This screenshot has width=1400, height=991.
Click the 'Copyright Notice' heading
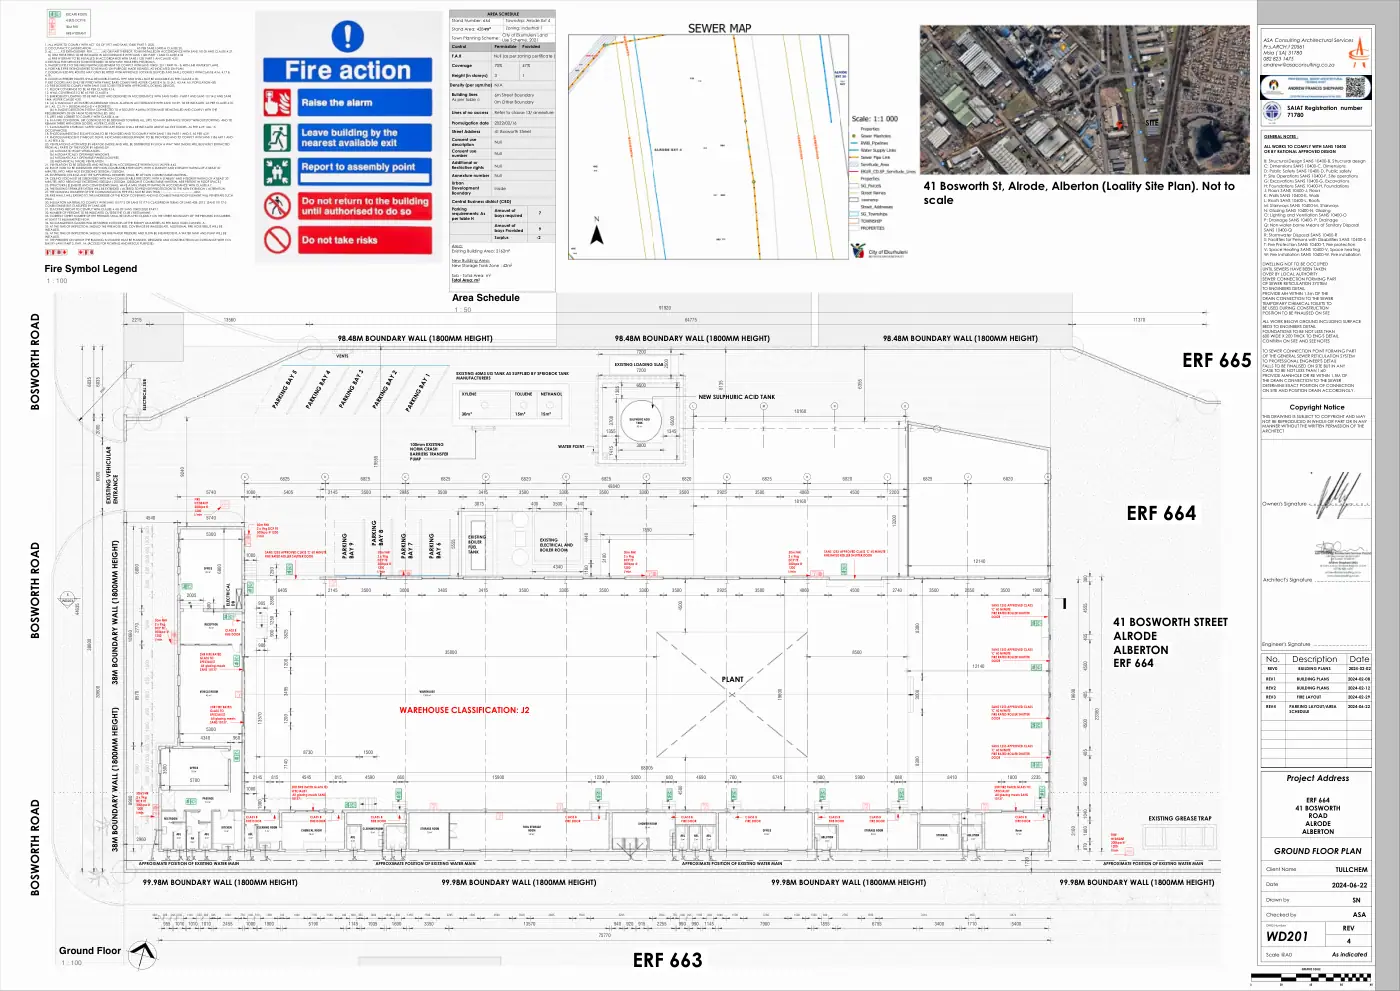tap(1317, 407)
